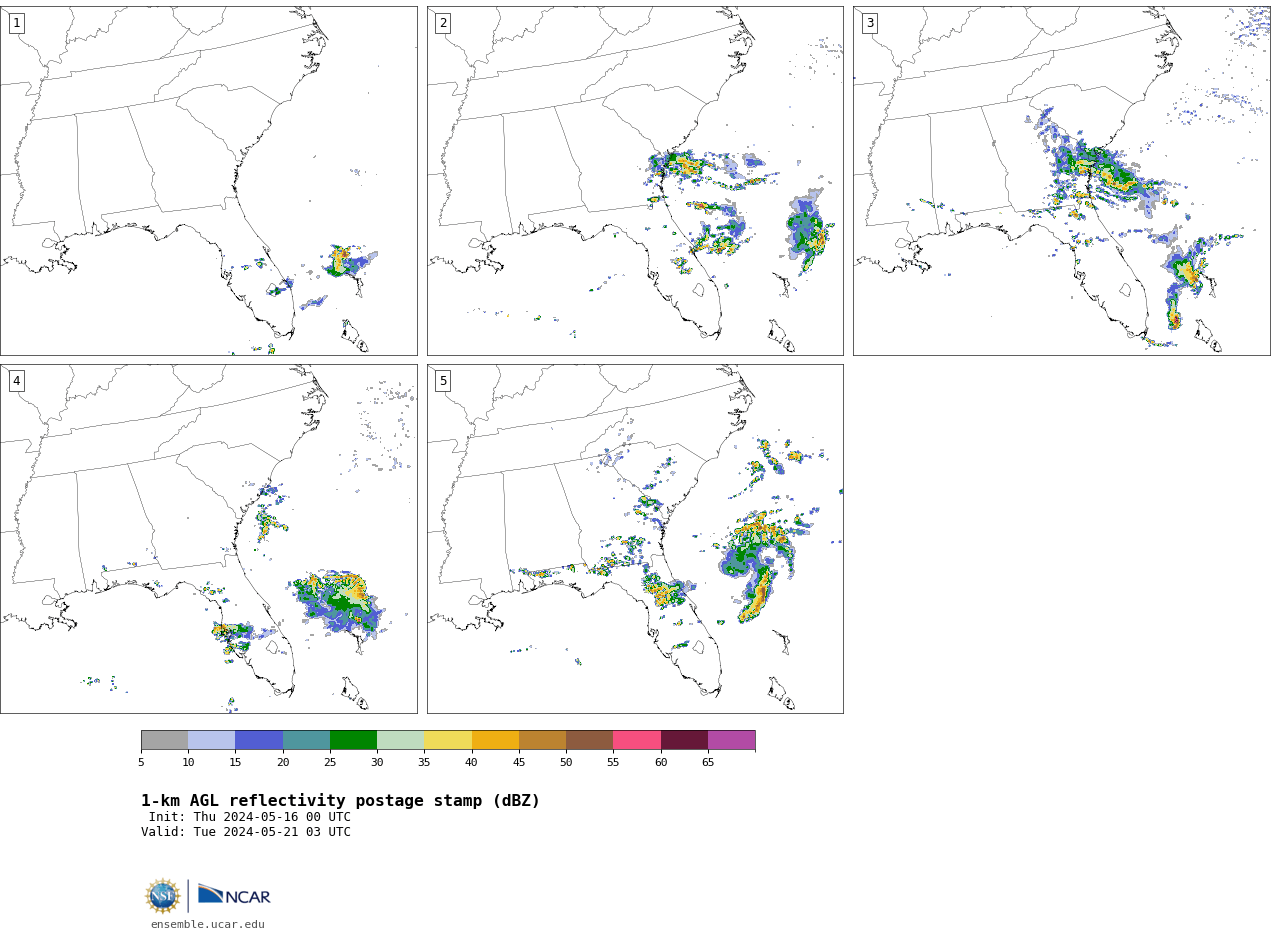Viewport: 1280px width, 936px height.
Task: Click the purple 65+ dBZ swatch
Action: click(x=731, y=740)
